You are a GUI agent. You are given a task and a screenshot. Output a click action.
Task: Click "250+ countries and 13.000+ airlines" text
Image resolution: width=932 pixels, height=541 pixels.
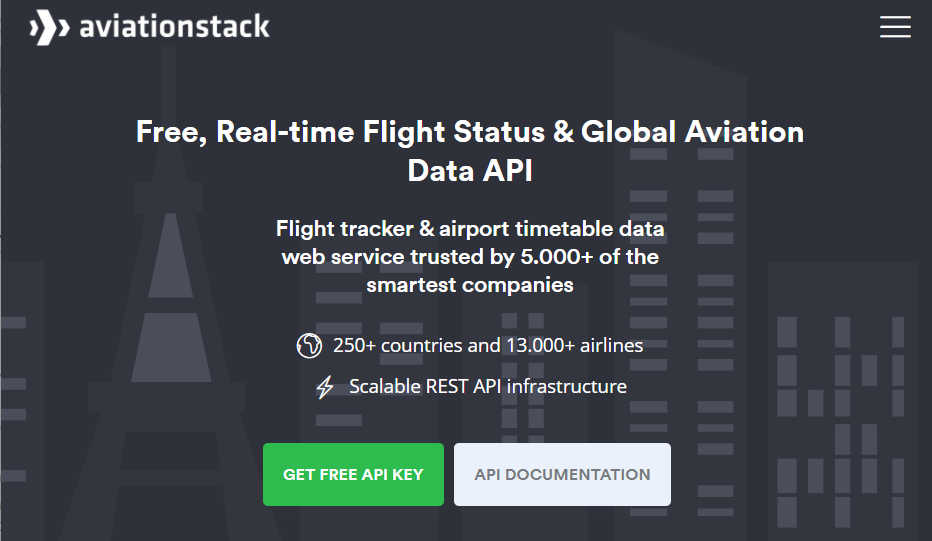coord(488,345)
